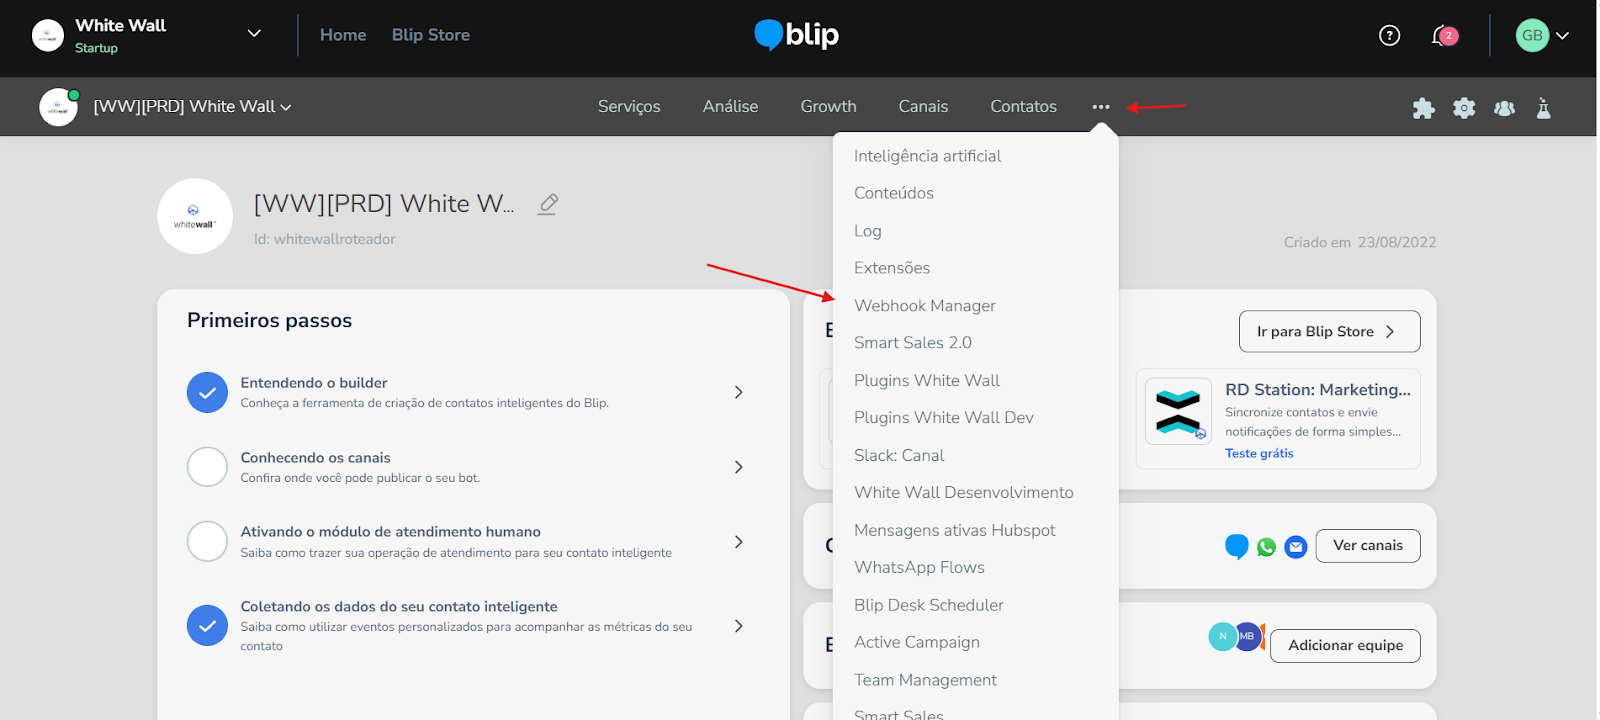The width and height of the screenshot is (1600, 720).
Task: Click the MB team member avatar
Action: pos(1248,636)
